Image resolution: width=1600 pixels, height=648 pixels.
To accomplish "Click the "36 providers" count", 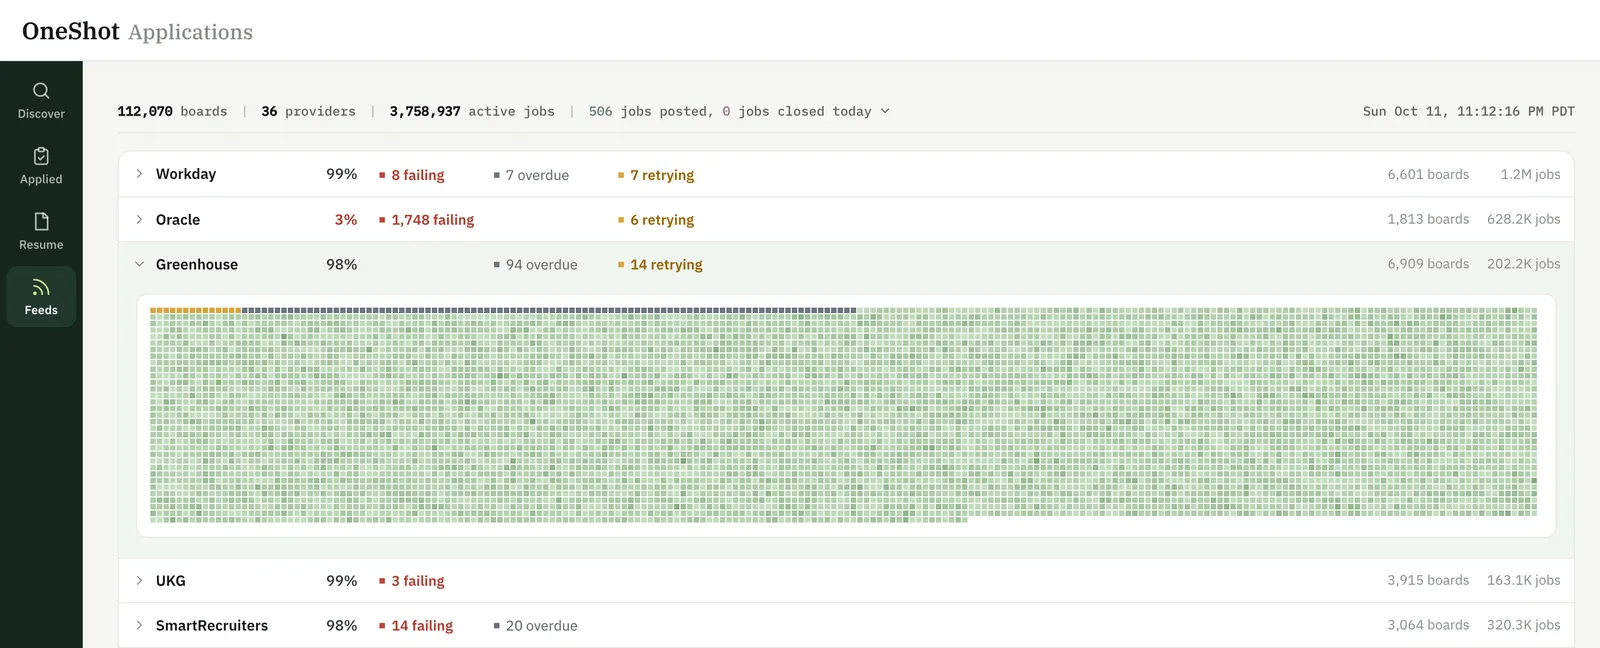I will point(308,111).
